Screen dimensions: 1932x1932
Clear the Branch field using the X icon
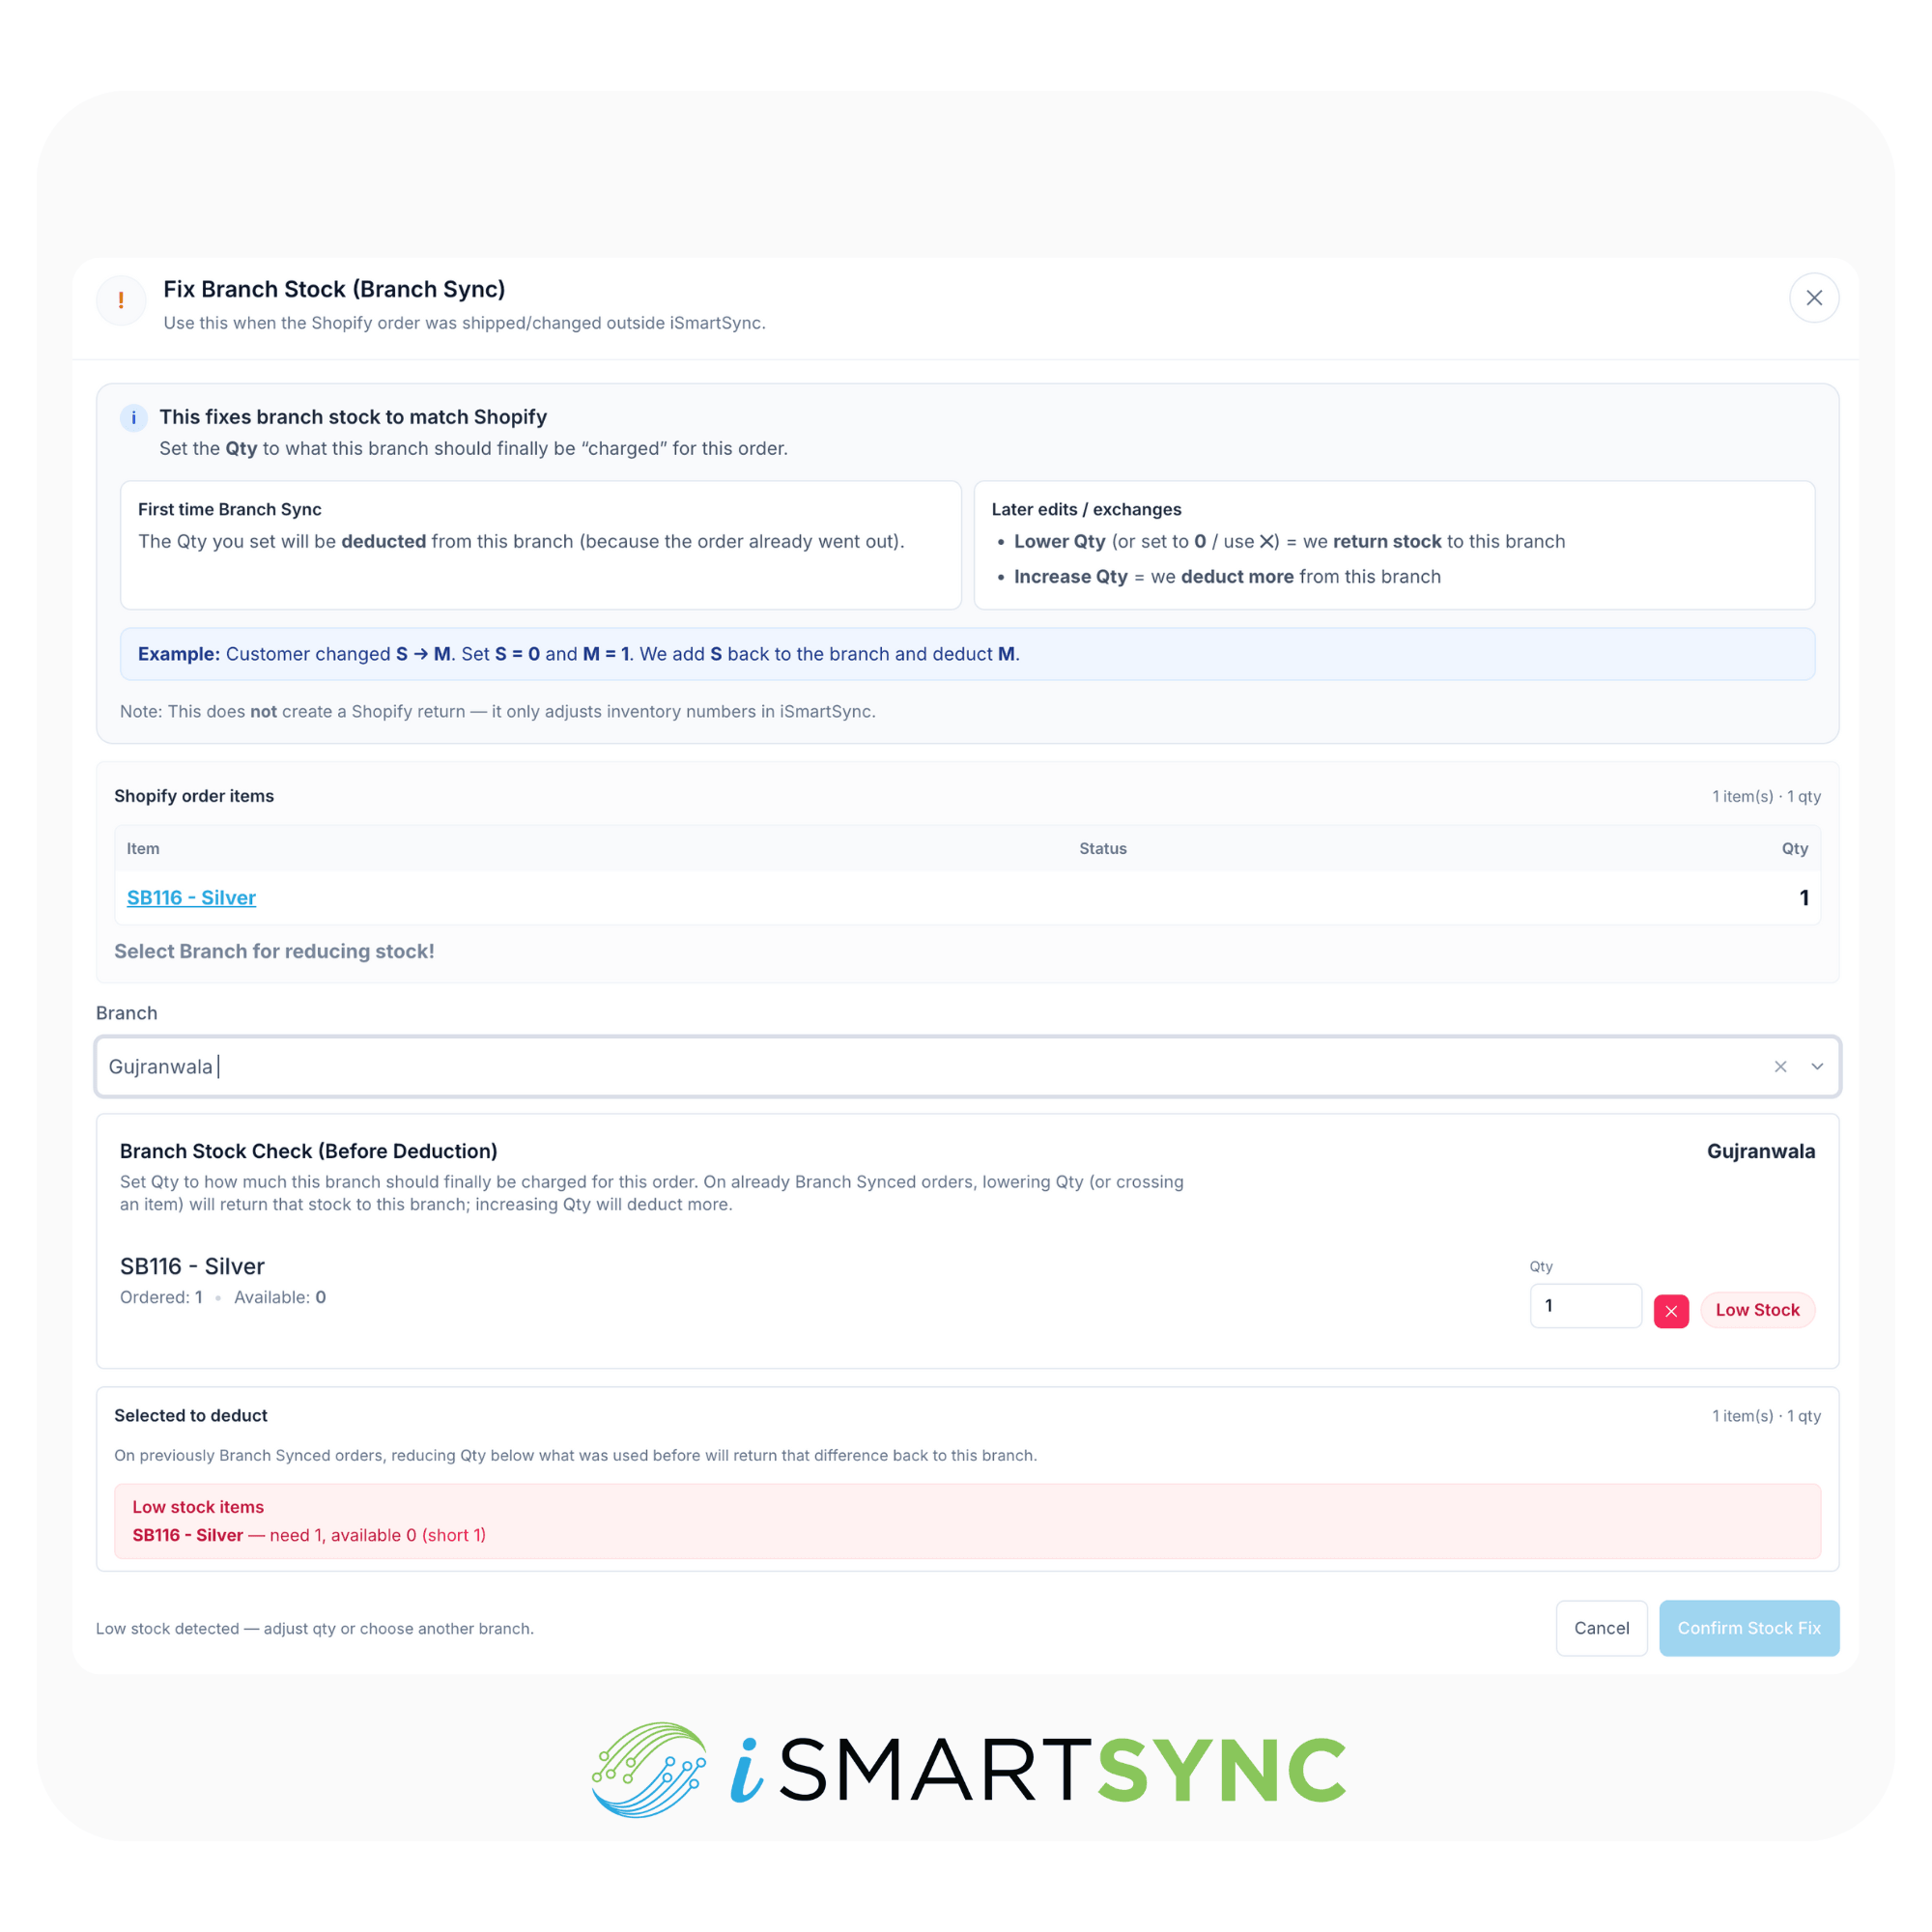tap(1781, 1066)
